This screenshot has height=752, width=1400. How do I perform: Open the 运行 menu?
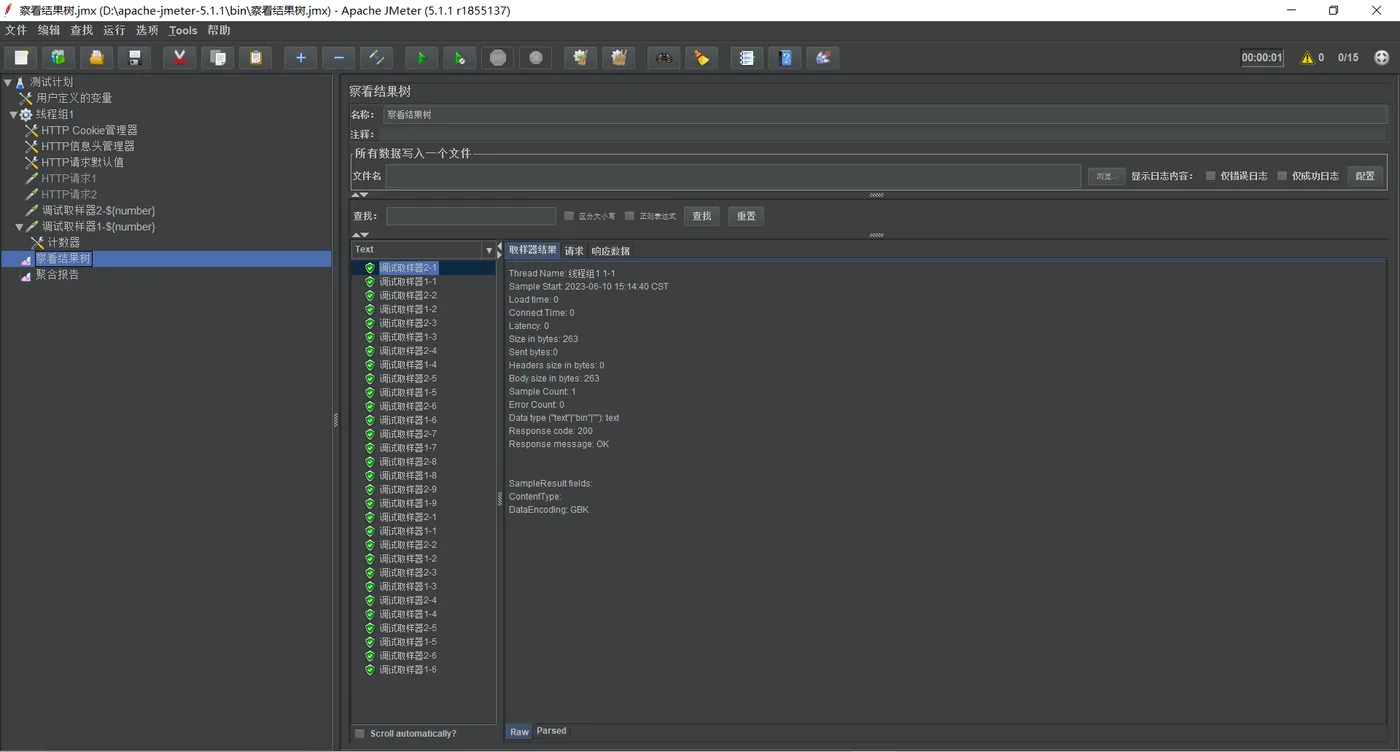click(x=114, y=30)
